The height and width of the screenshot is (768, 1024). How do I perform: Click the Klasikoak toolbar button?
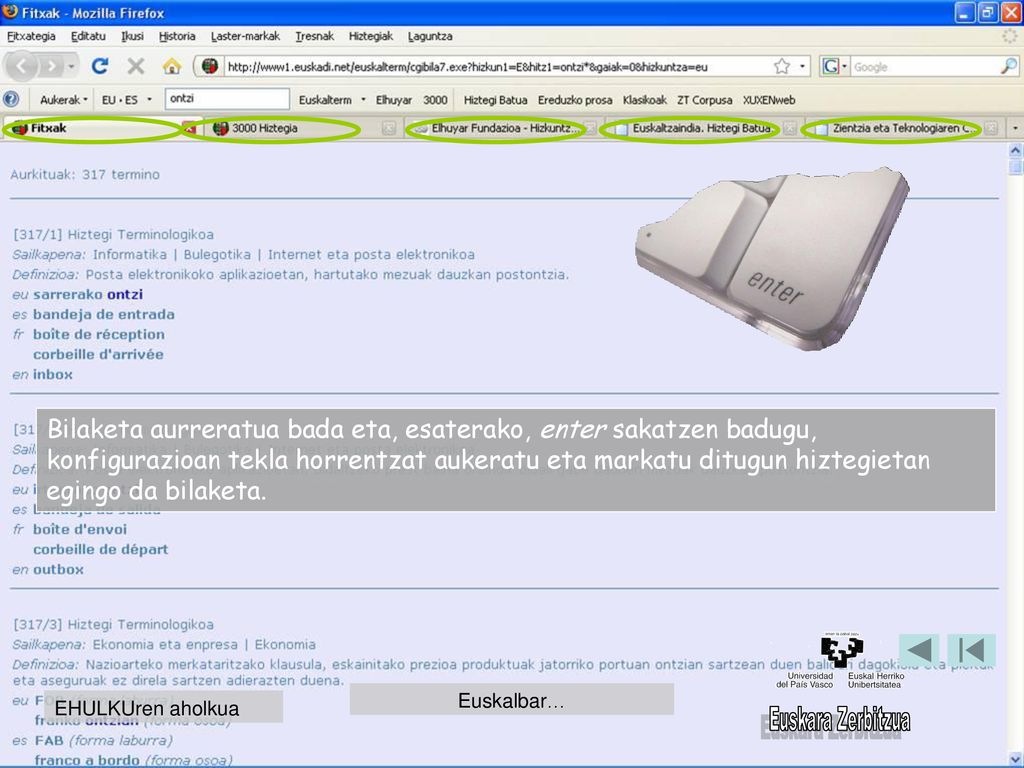(645, 100)
